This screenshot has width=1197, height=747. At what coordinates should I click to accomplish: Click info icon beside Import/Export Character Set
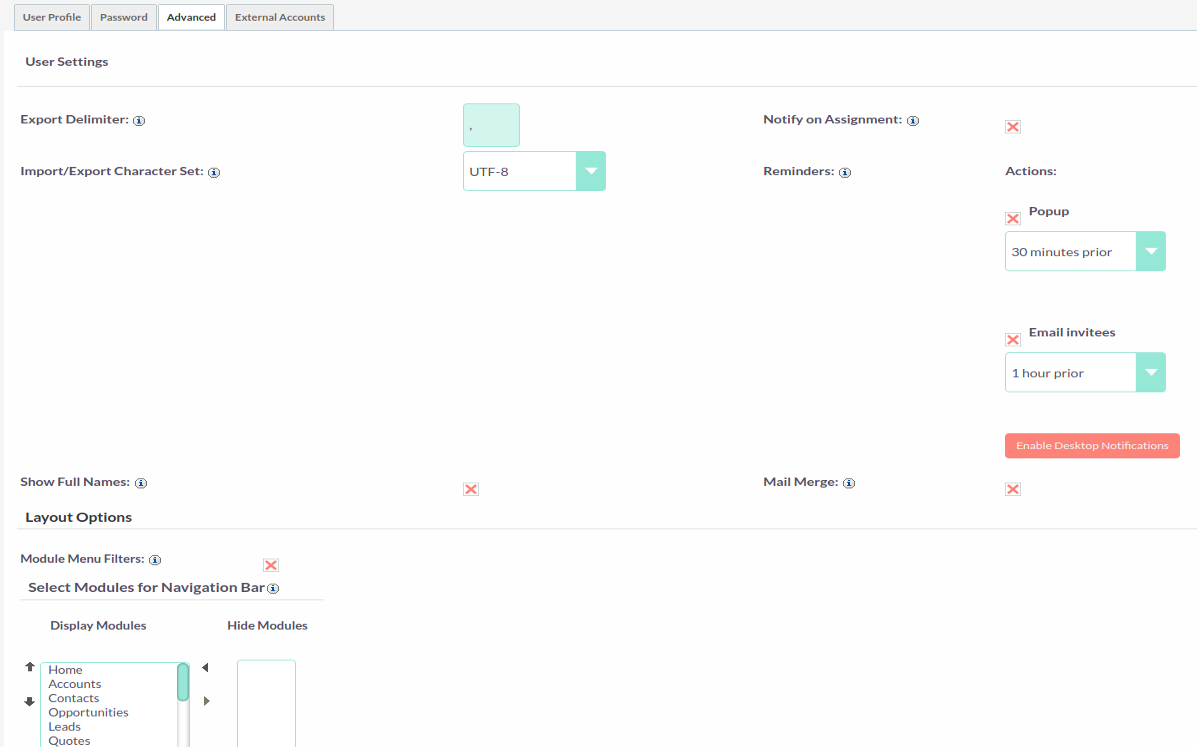(214, 173)
